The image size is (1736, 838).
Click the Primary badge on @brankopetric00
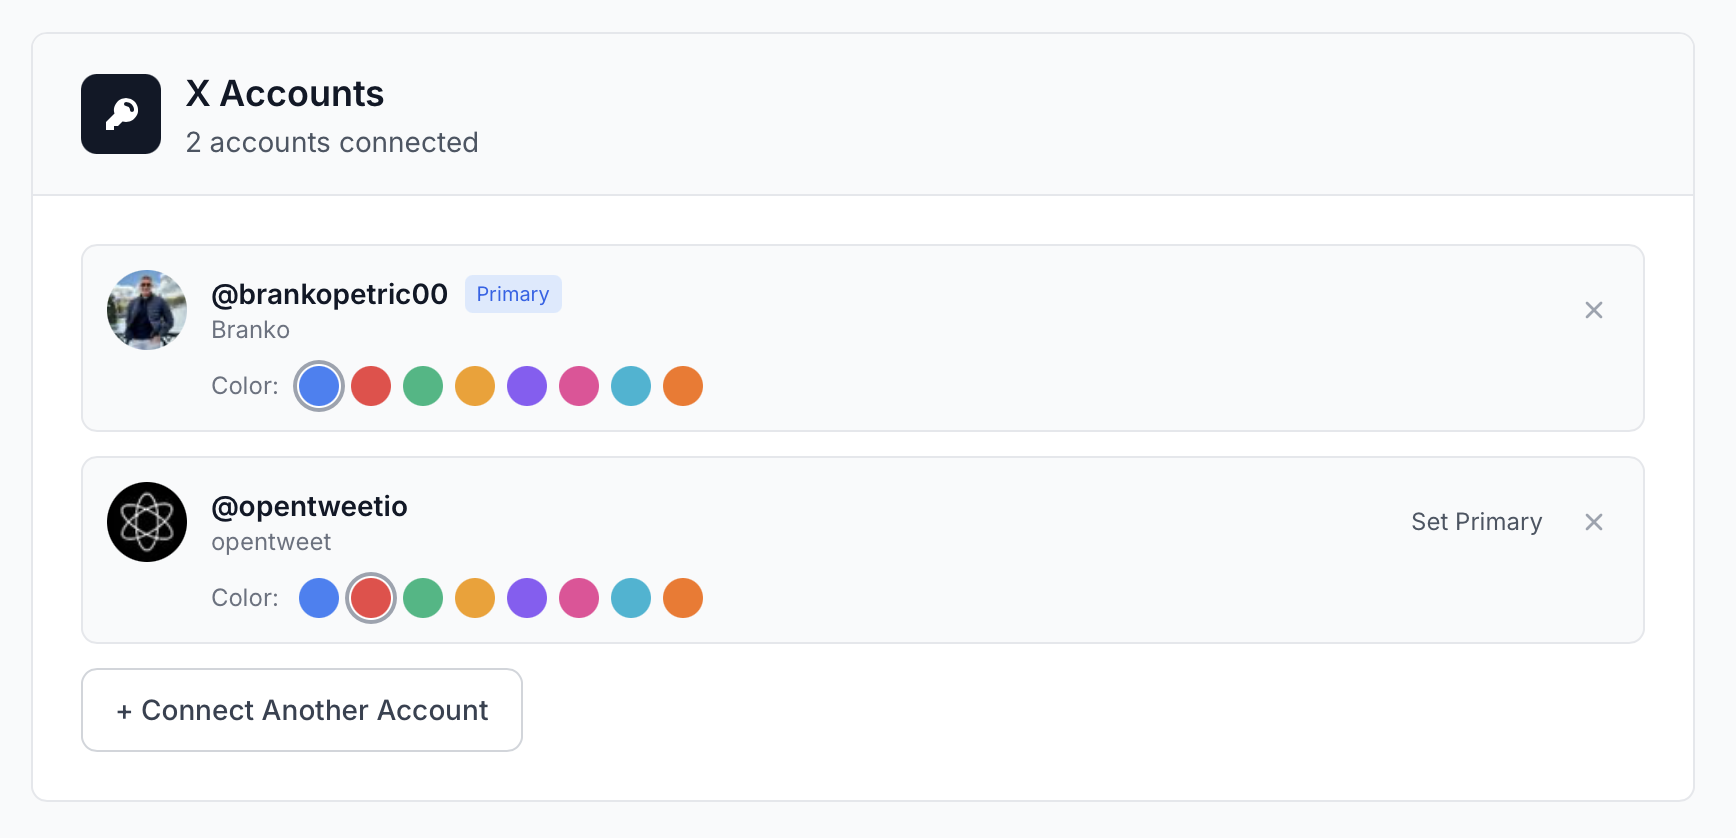click(513, 294)
